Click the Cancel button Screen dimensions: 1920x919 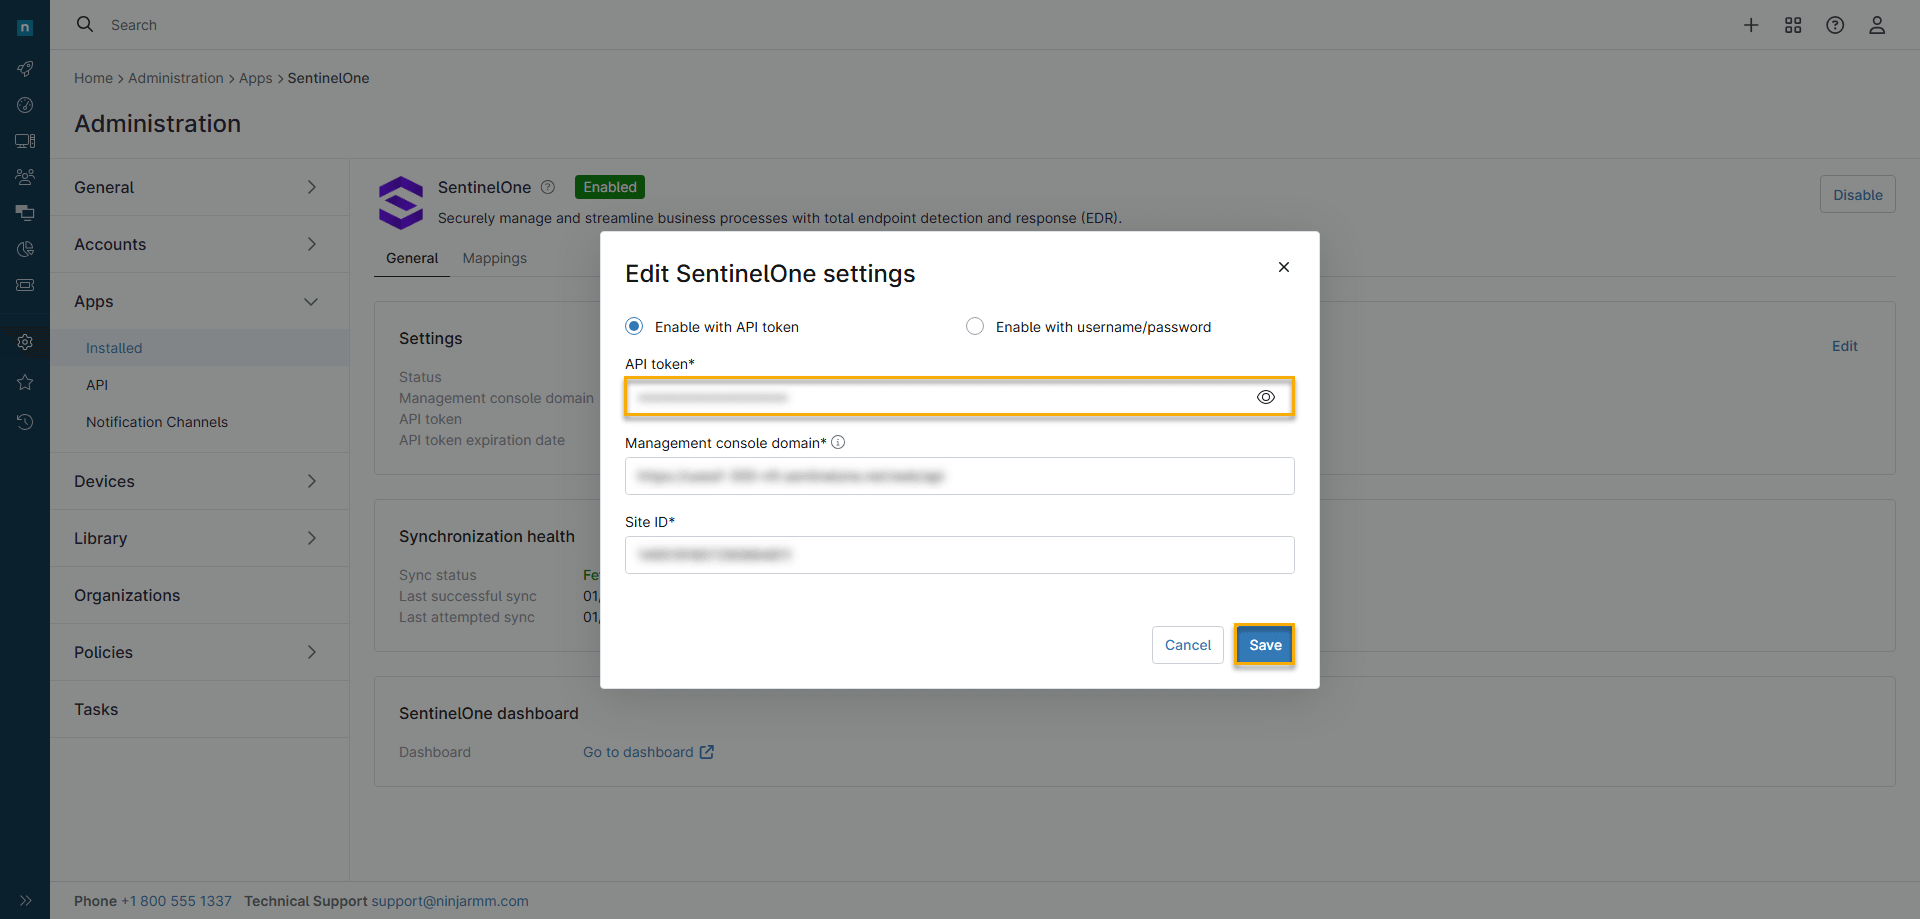coord(1187,645)
